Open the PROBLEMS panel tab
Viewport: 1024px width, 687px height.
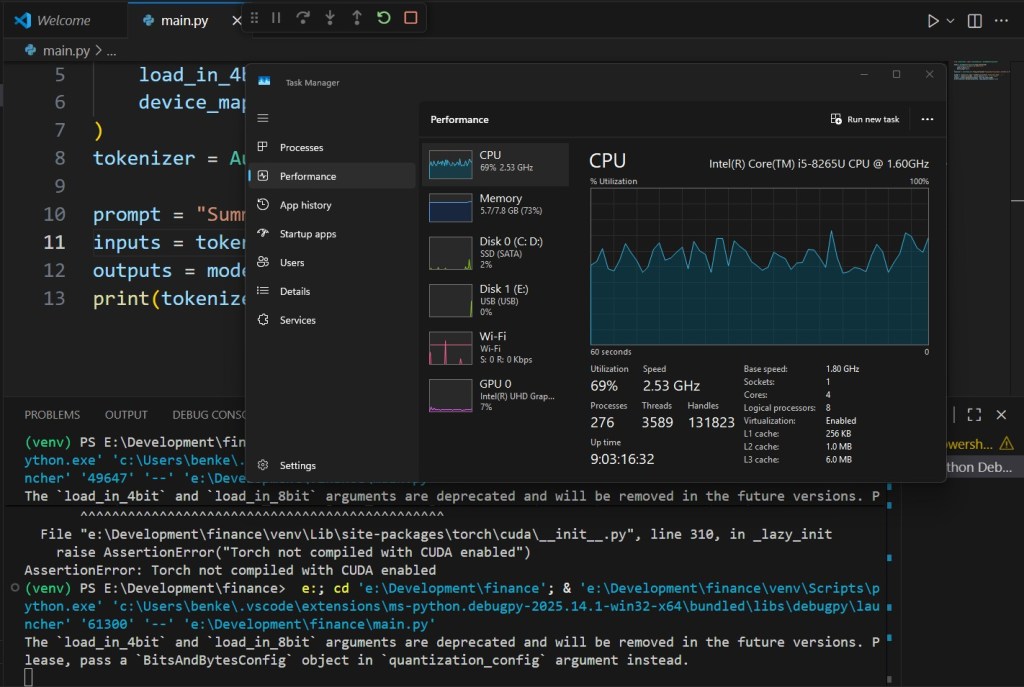click(x=52, y=415)
